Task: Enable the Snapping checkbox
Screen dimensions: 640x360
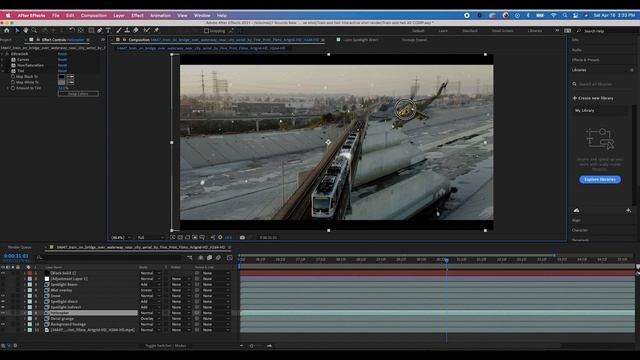Action: [206, 31]
